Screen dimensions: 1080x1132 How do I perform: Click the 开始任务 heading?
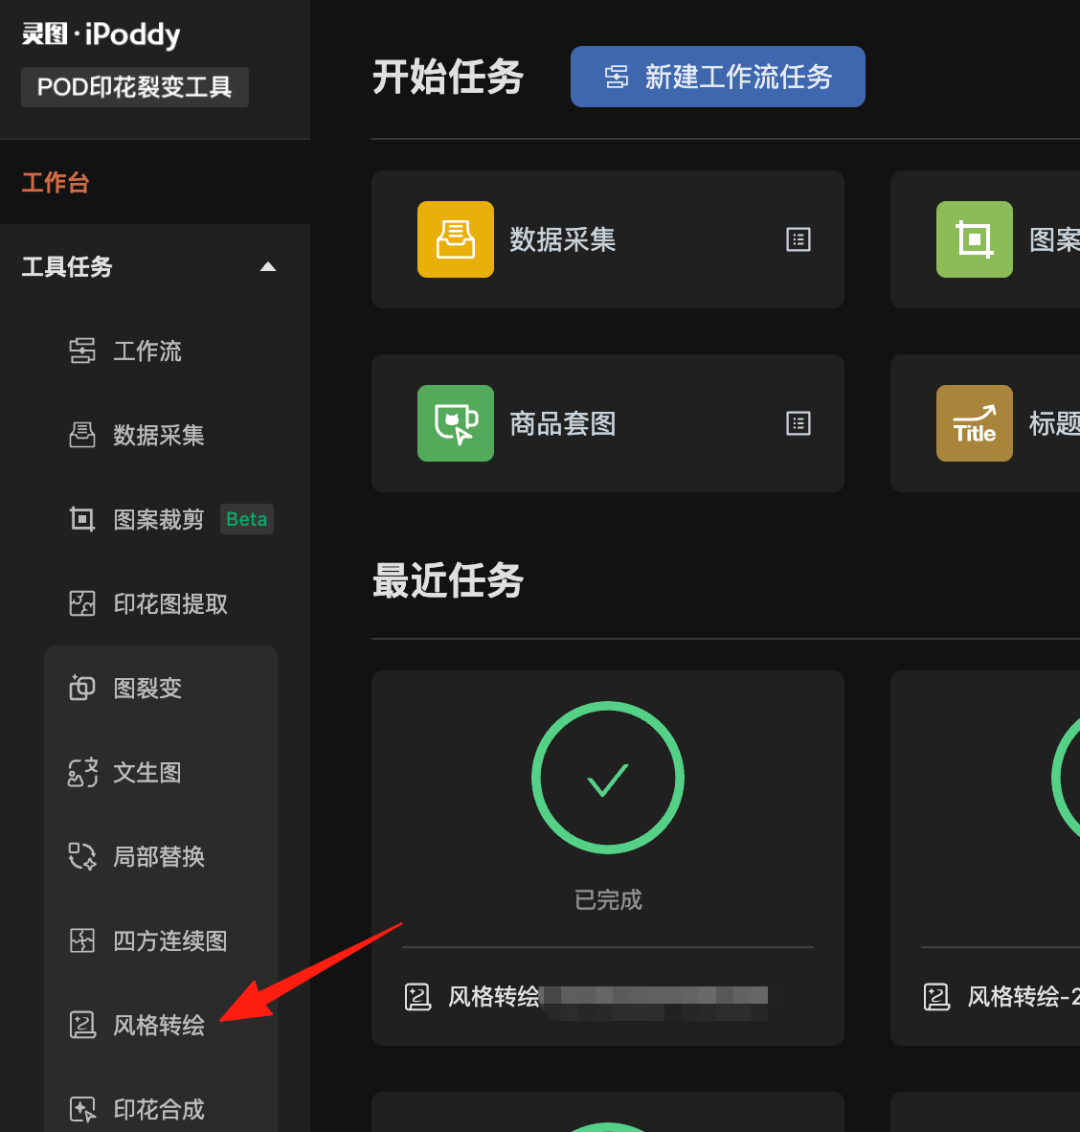(448, 77)
